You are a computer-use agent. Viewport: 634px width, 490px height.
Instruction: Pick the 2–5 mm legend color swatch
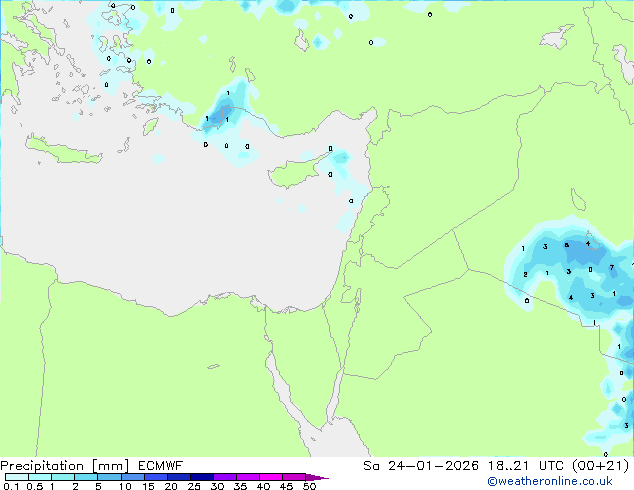point(86,477)
